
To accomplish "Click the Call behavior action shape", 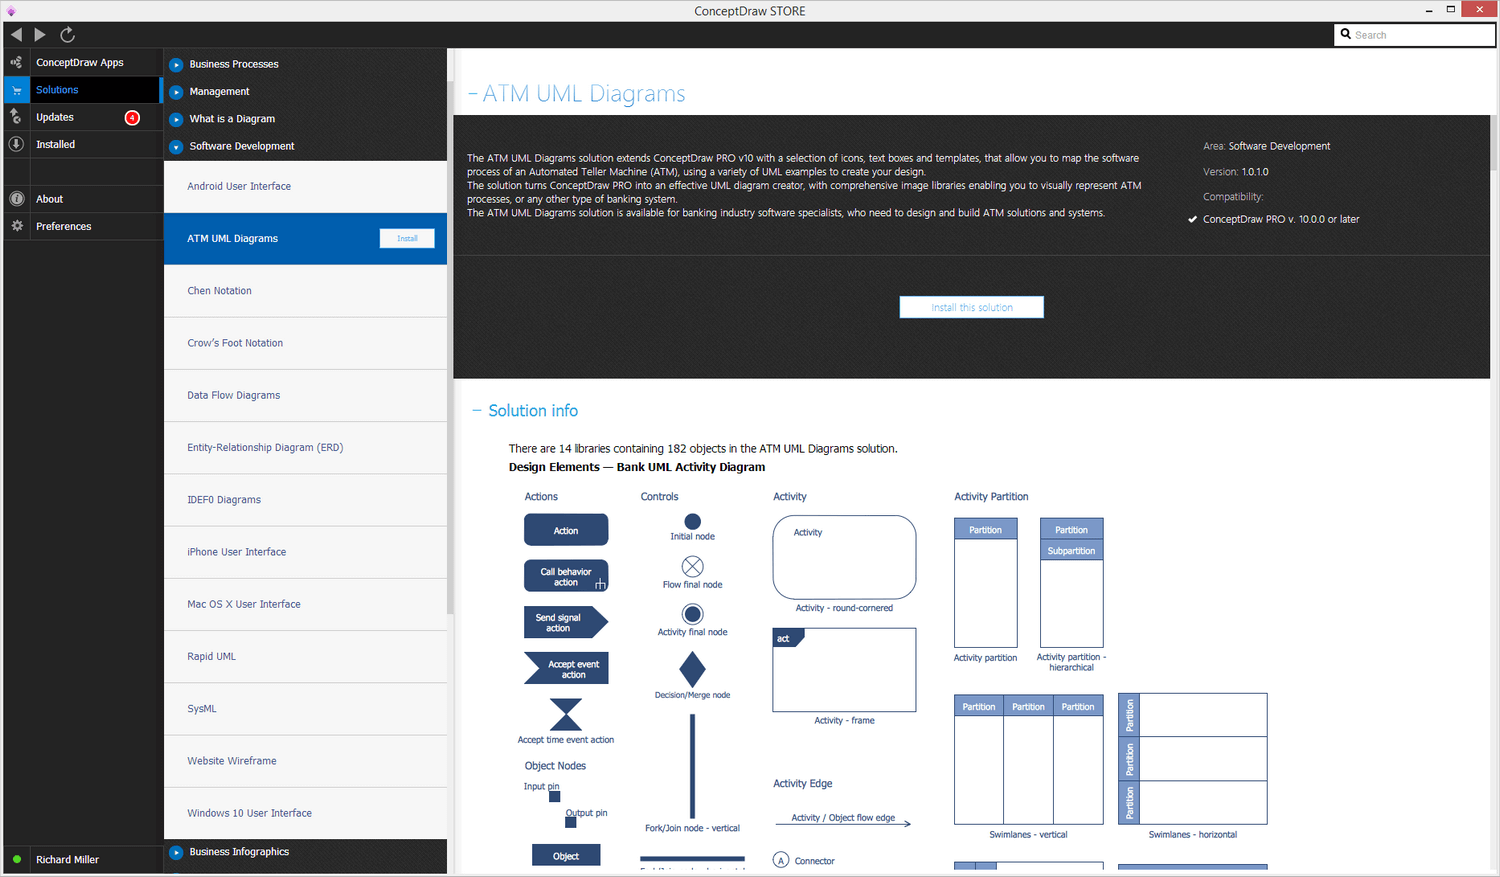I will 566,576.
